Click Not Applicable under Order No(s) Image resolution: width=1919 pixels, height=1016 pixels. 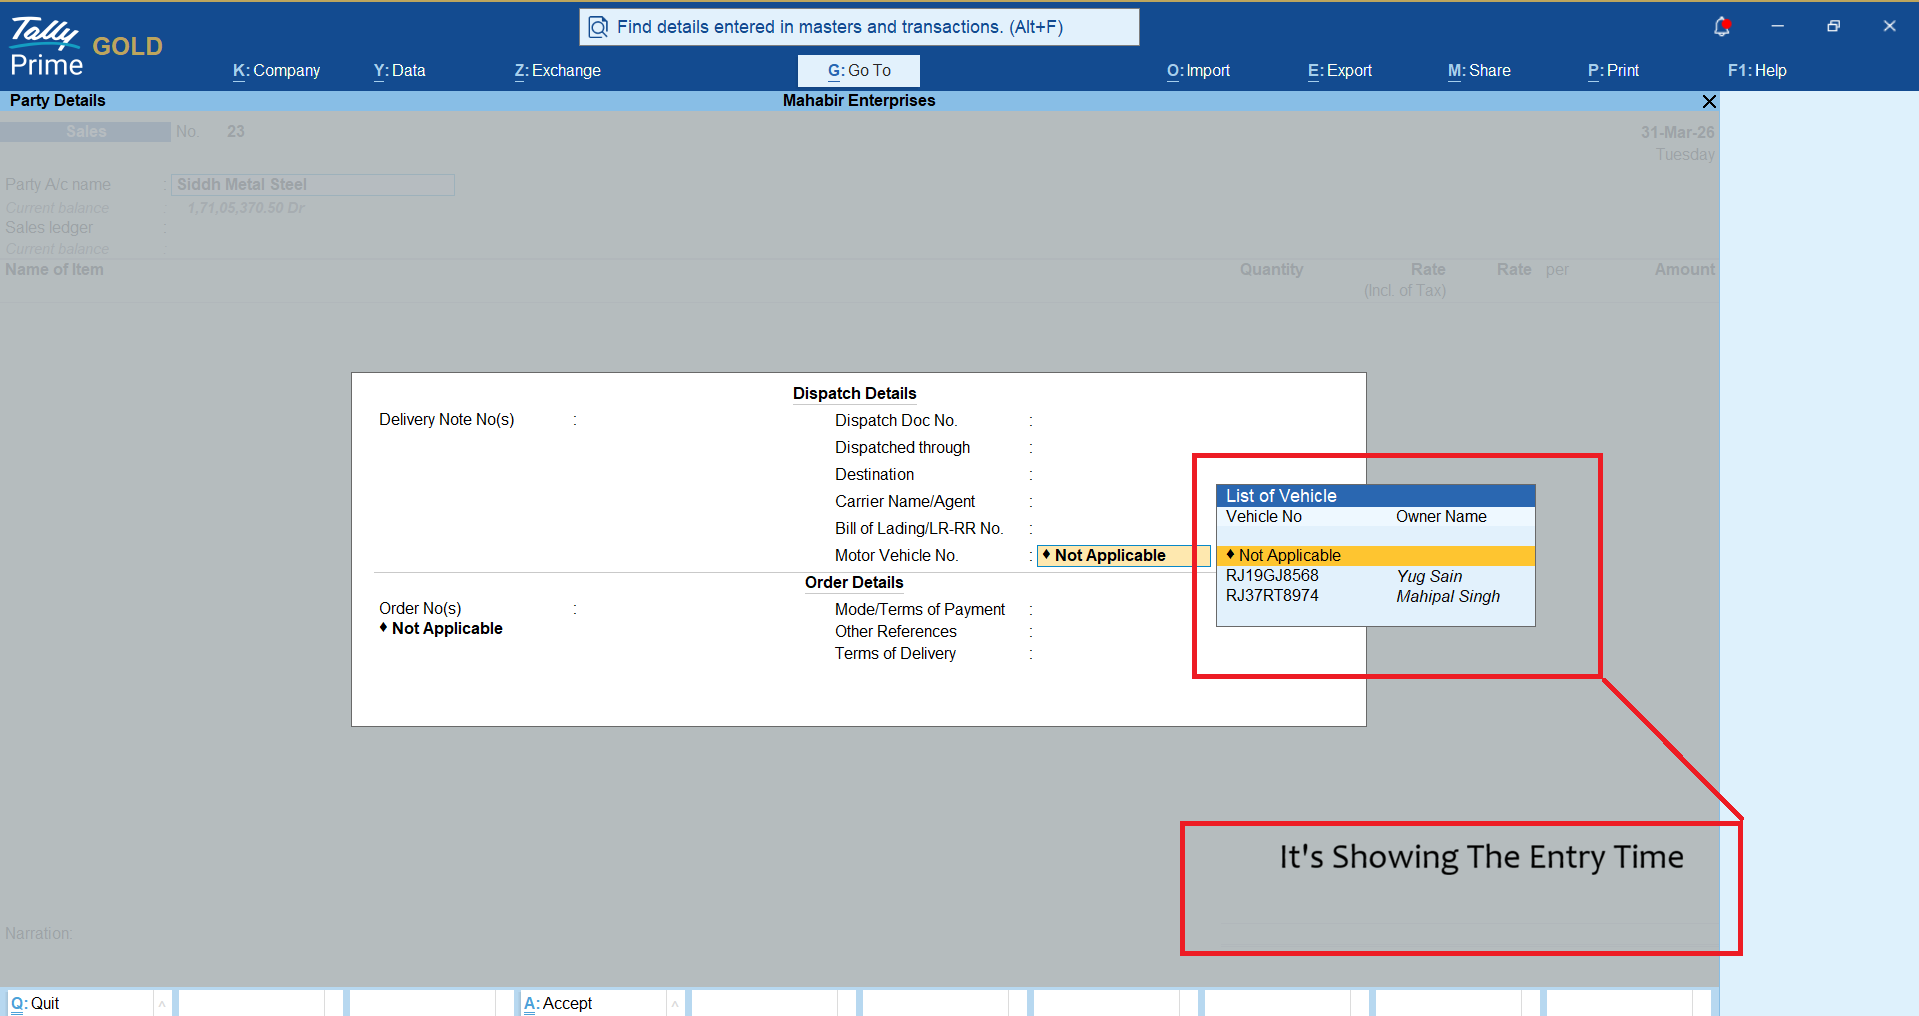coord(441,629)
